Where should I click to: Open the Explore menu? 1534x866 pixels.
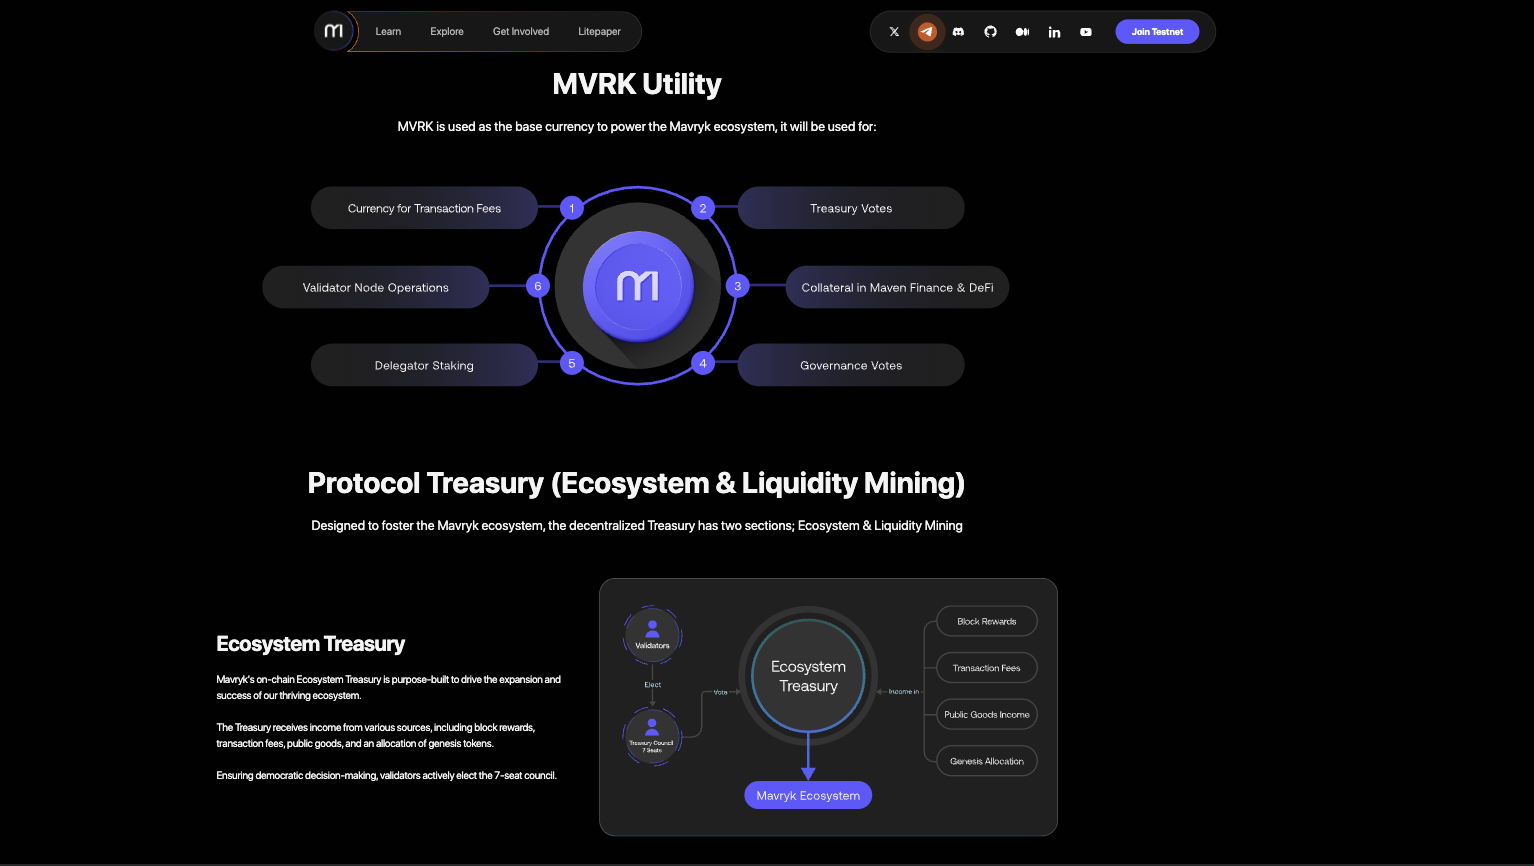click(x=447, y=32)
